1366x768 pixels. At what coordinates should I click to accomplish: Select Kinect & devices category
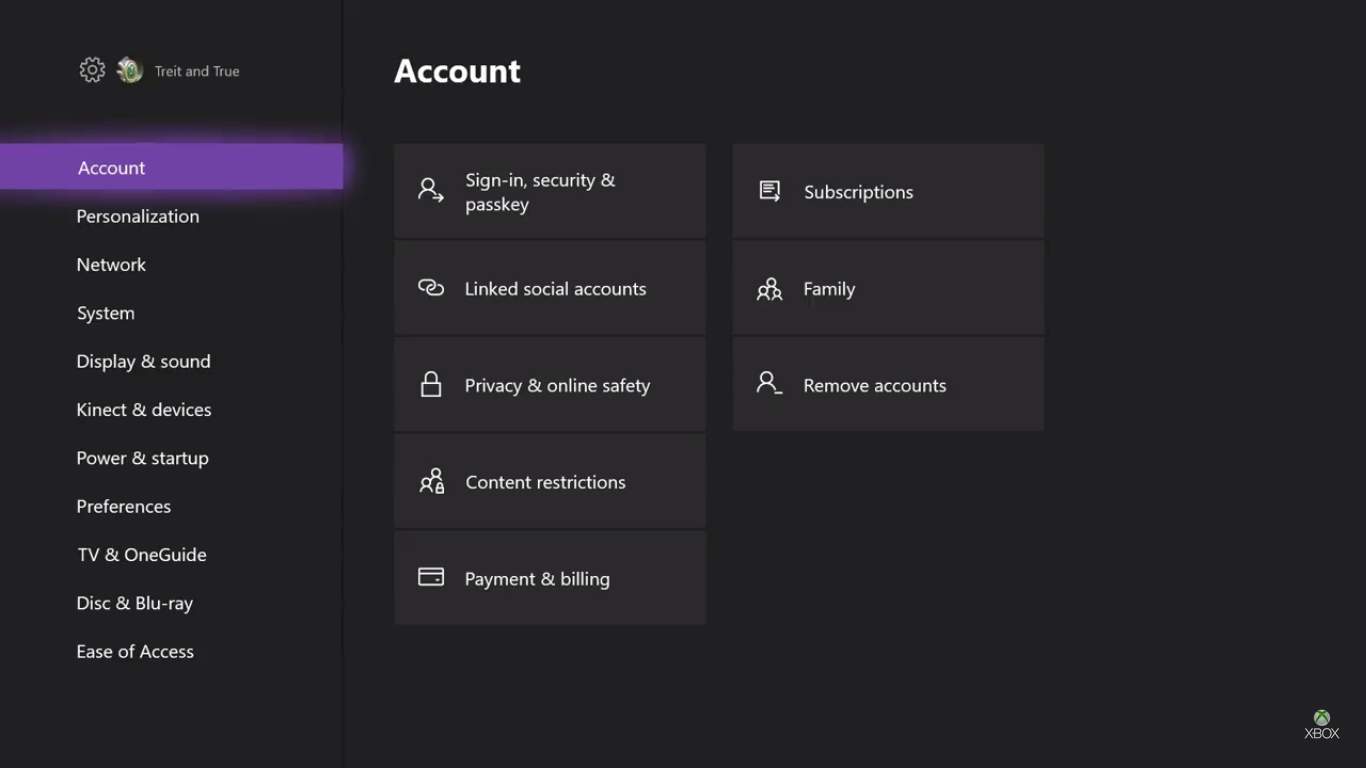click(x=144, y=410)
